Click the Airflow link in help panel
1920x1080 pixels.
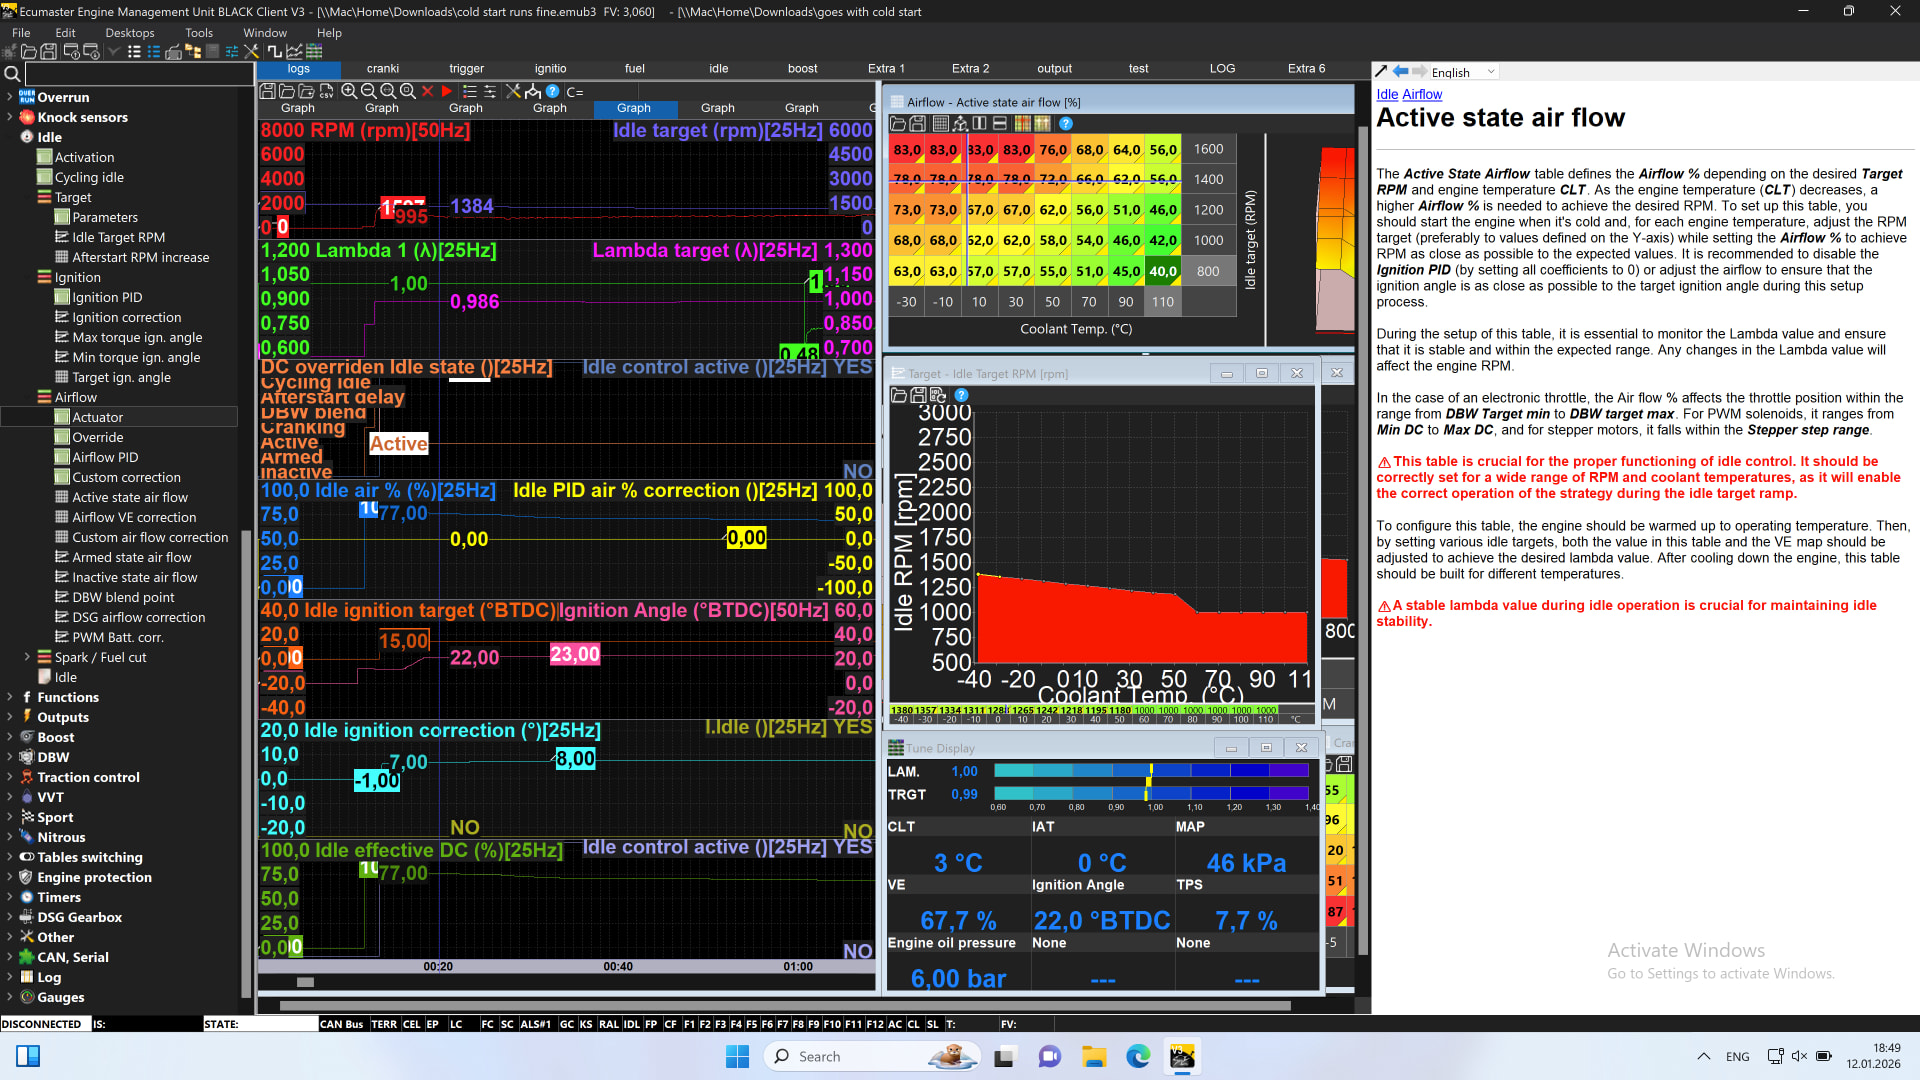1422,94
